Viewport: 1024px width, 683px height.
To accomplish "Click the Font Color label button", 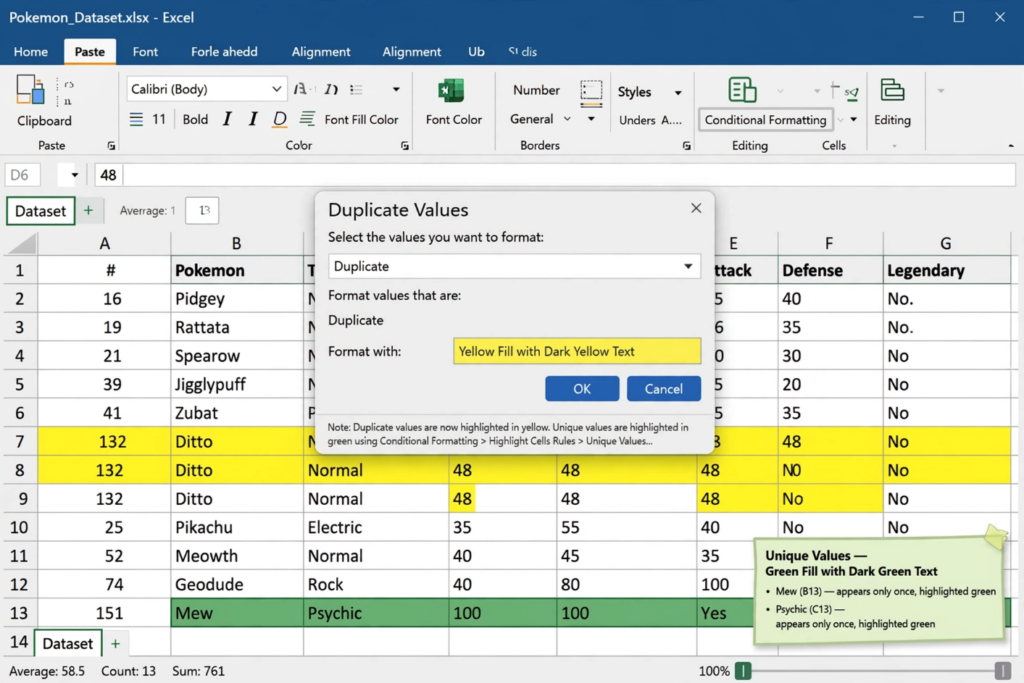I will tap(454, 119).
